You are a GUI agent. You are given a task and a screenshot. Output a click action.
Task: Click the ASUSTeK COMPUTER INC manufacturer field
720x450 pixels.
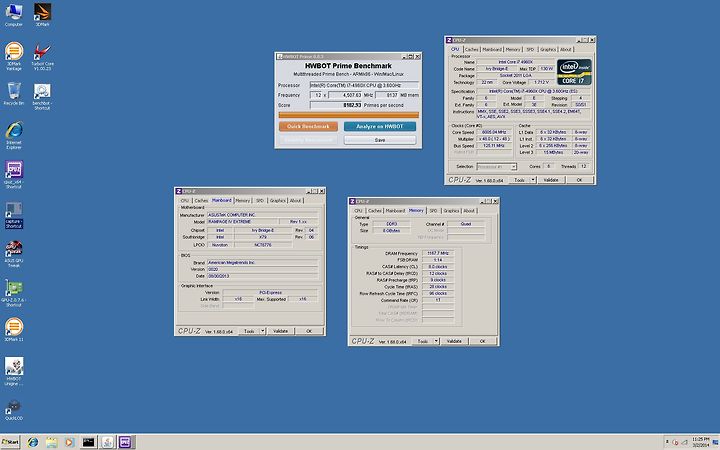(262, 214)
